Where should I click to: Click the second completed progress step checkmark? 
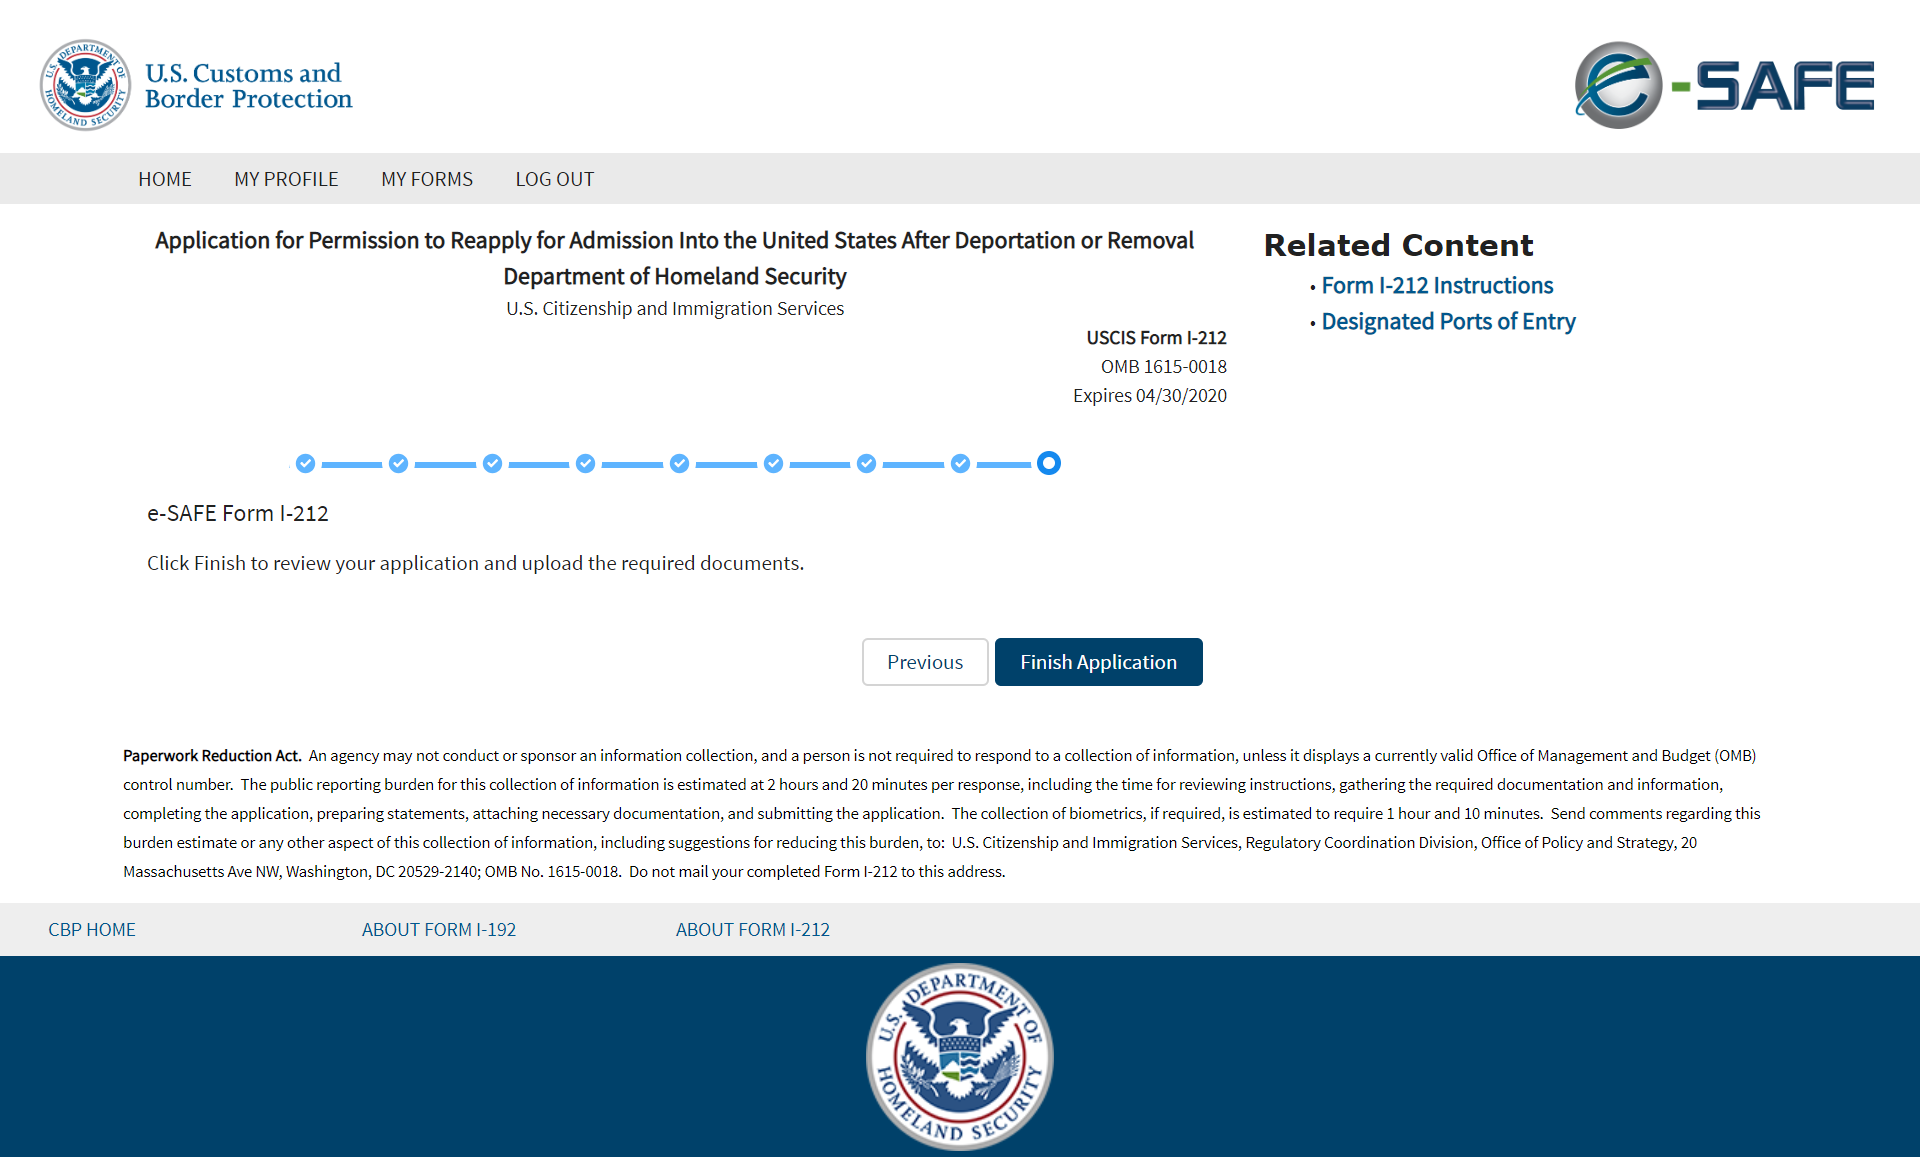click(398, 463)
